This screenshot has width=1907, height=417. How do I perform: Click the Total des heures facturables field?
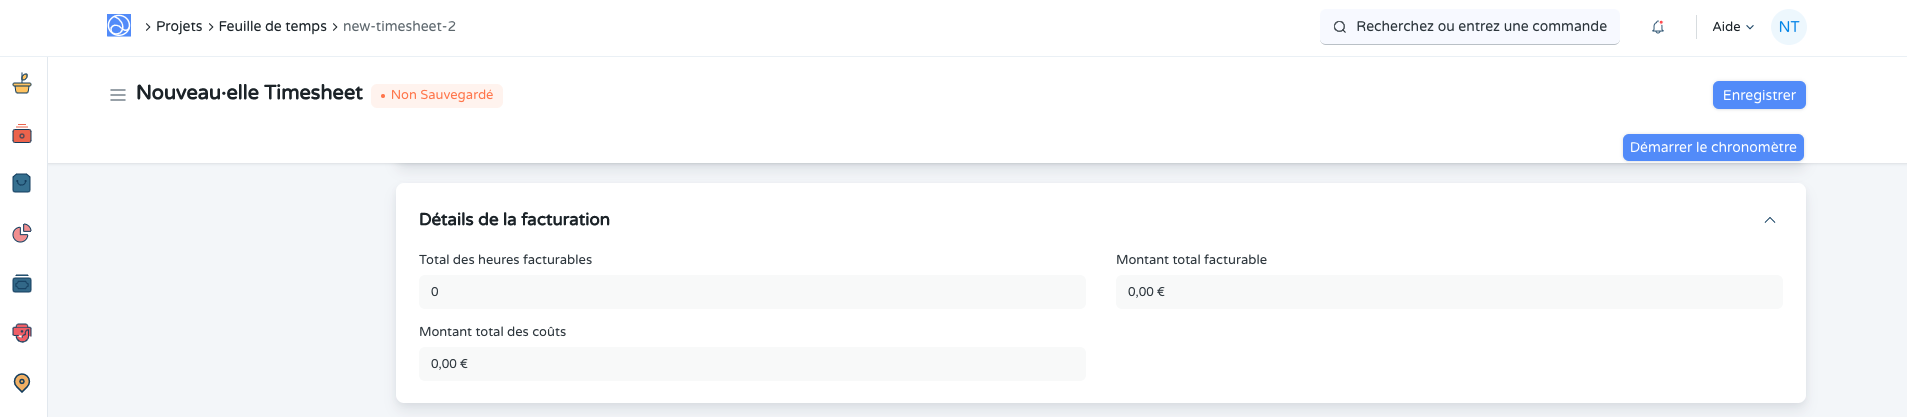point(752,292)
